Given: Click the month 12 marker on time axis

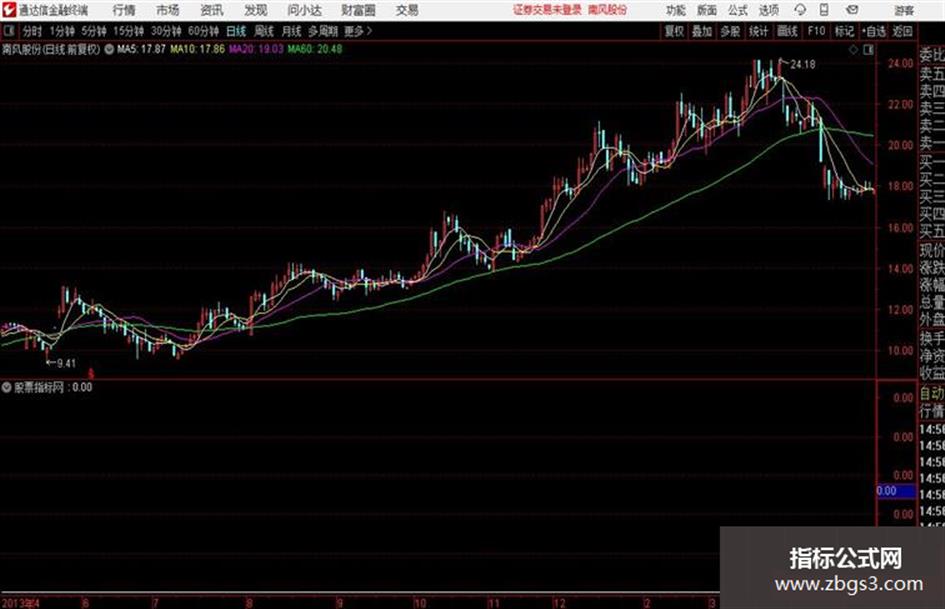Looking at the screenshot, I should (x=559, y=602).
